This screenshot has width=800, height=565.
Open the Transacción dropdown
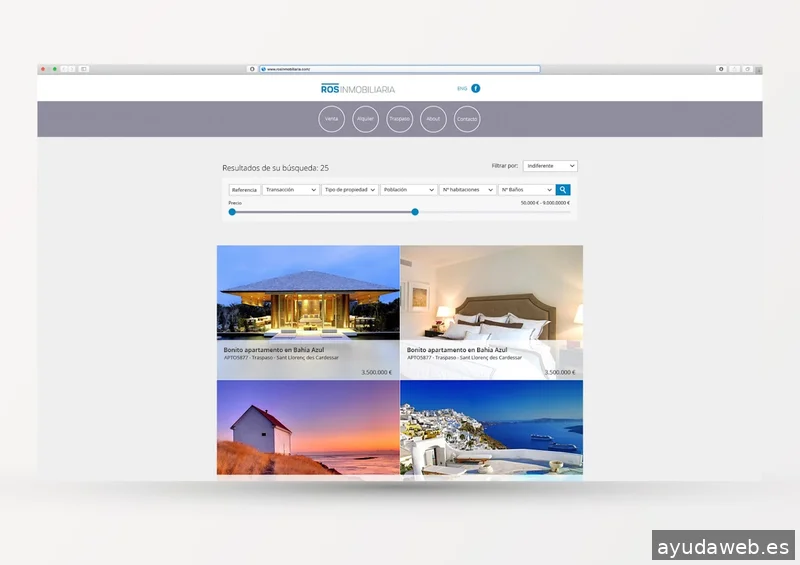pos(291,189)
